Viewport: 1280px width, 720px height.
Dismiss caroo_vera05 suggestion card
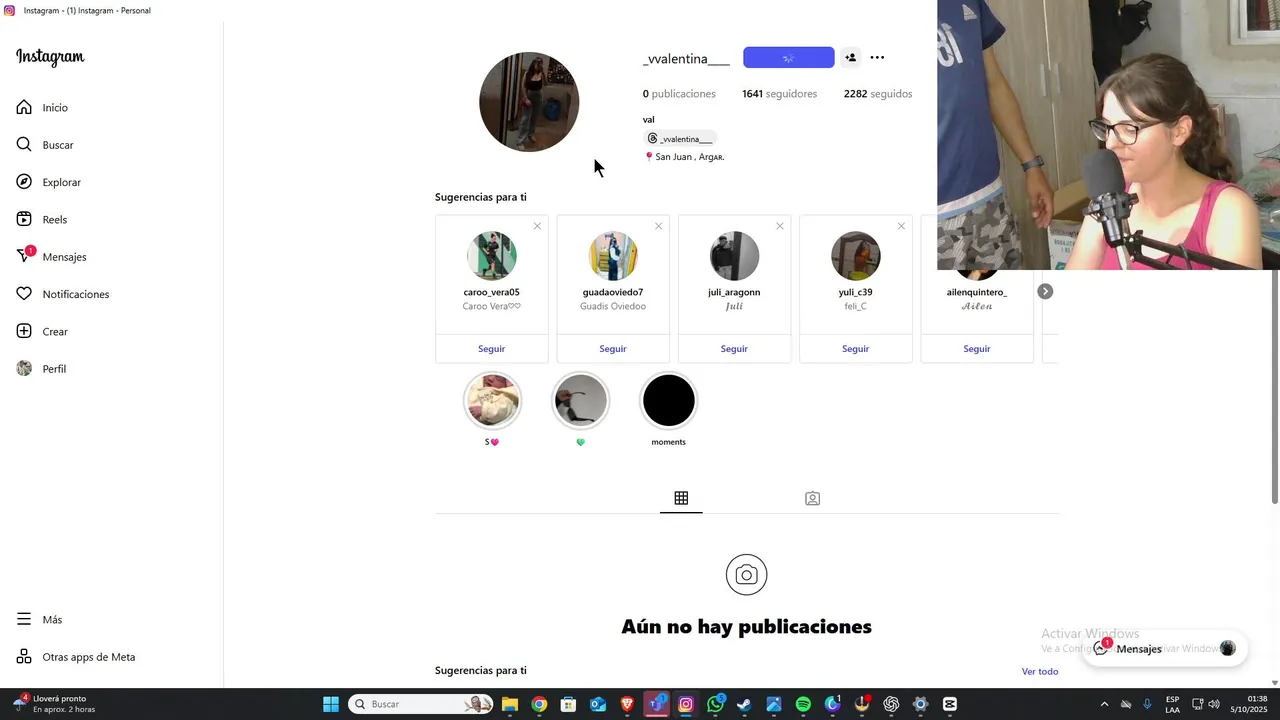[537, 226]
